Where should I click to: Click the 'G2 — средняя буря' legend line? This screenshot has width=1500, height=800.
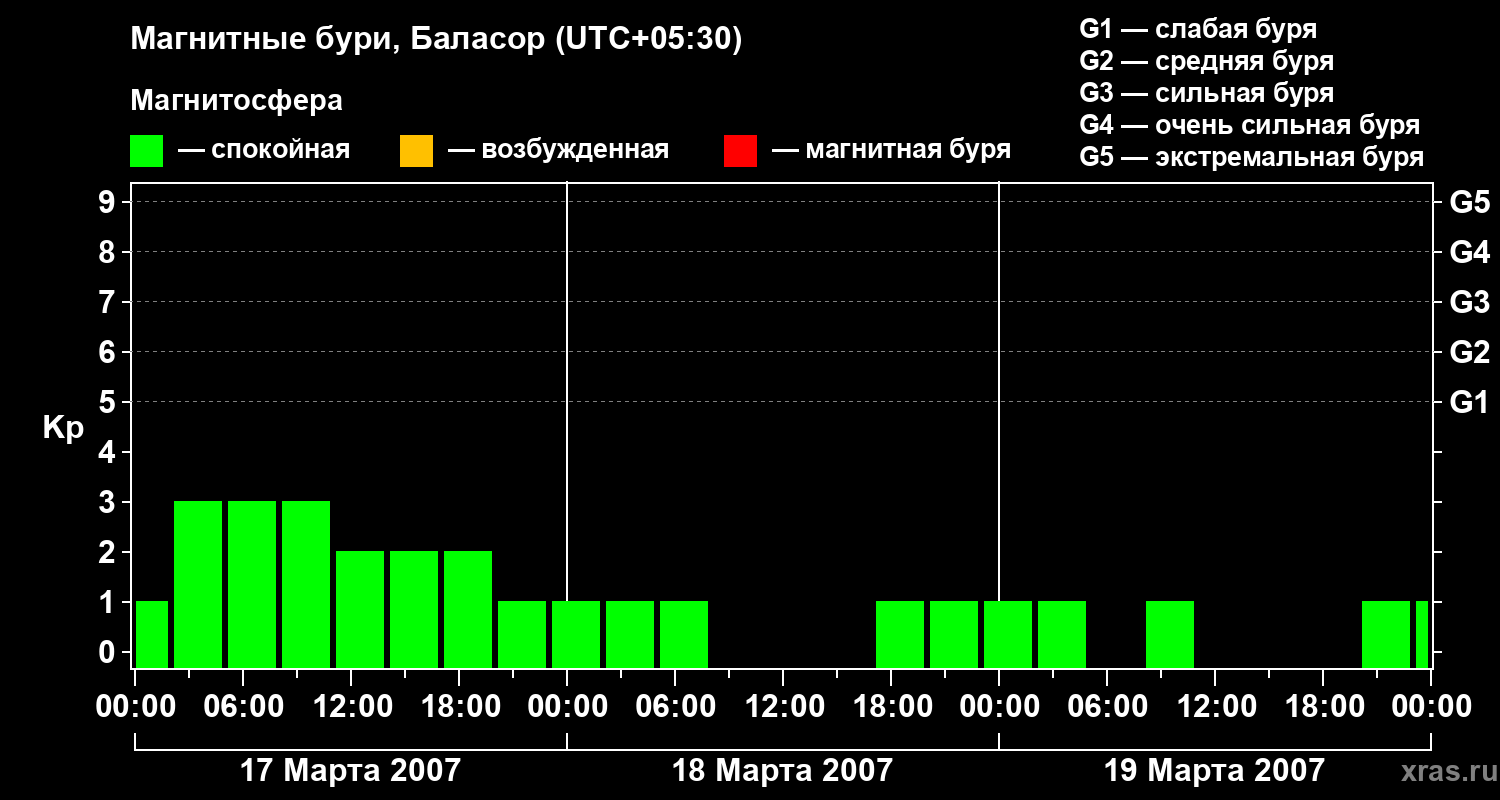point(1206,60)
